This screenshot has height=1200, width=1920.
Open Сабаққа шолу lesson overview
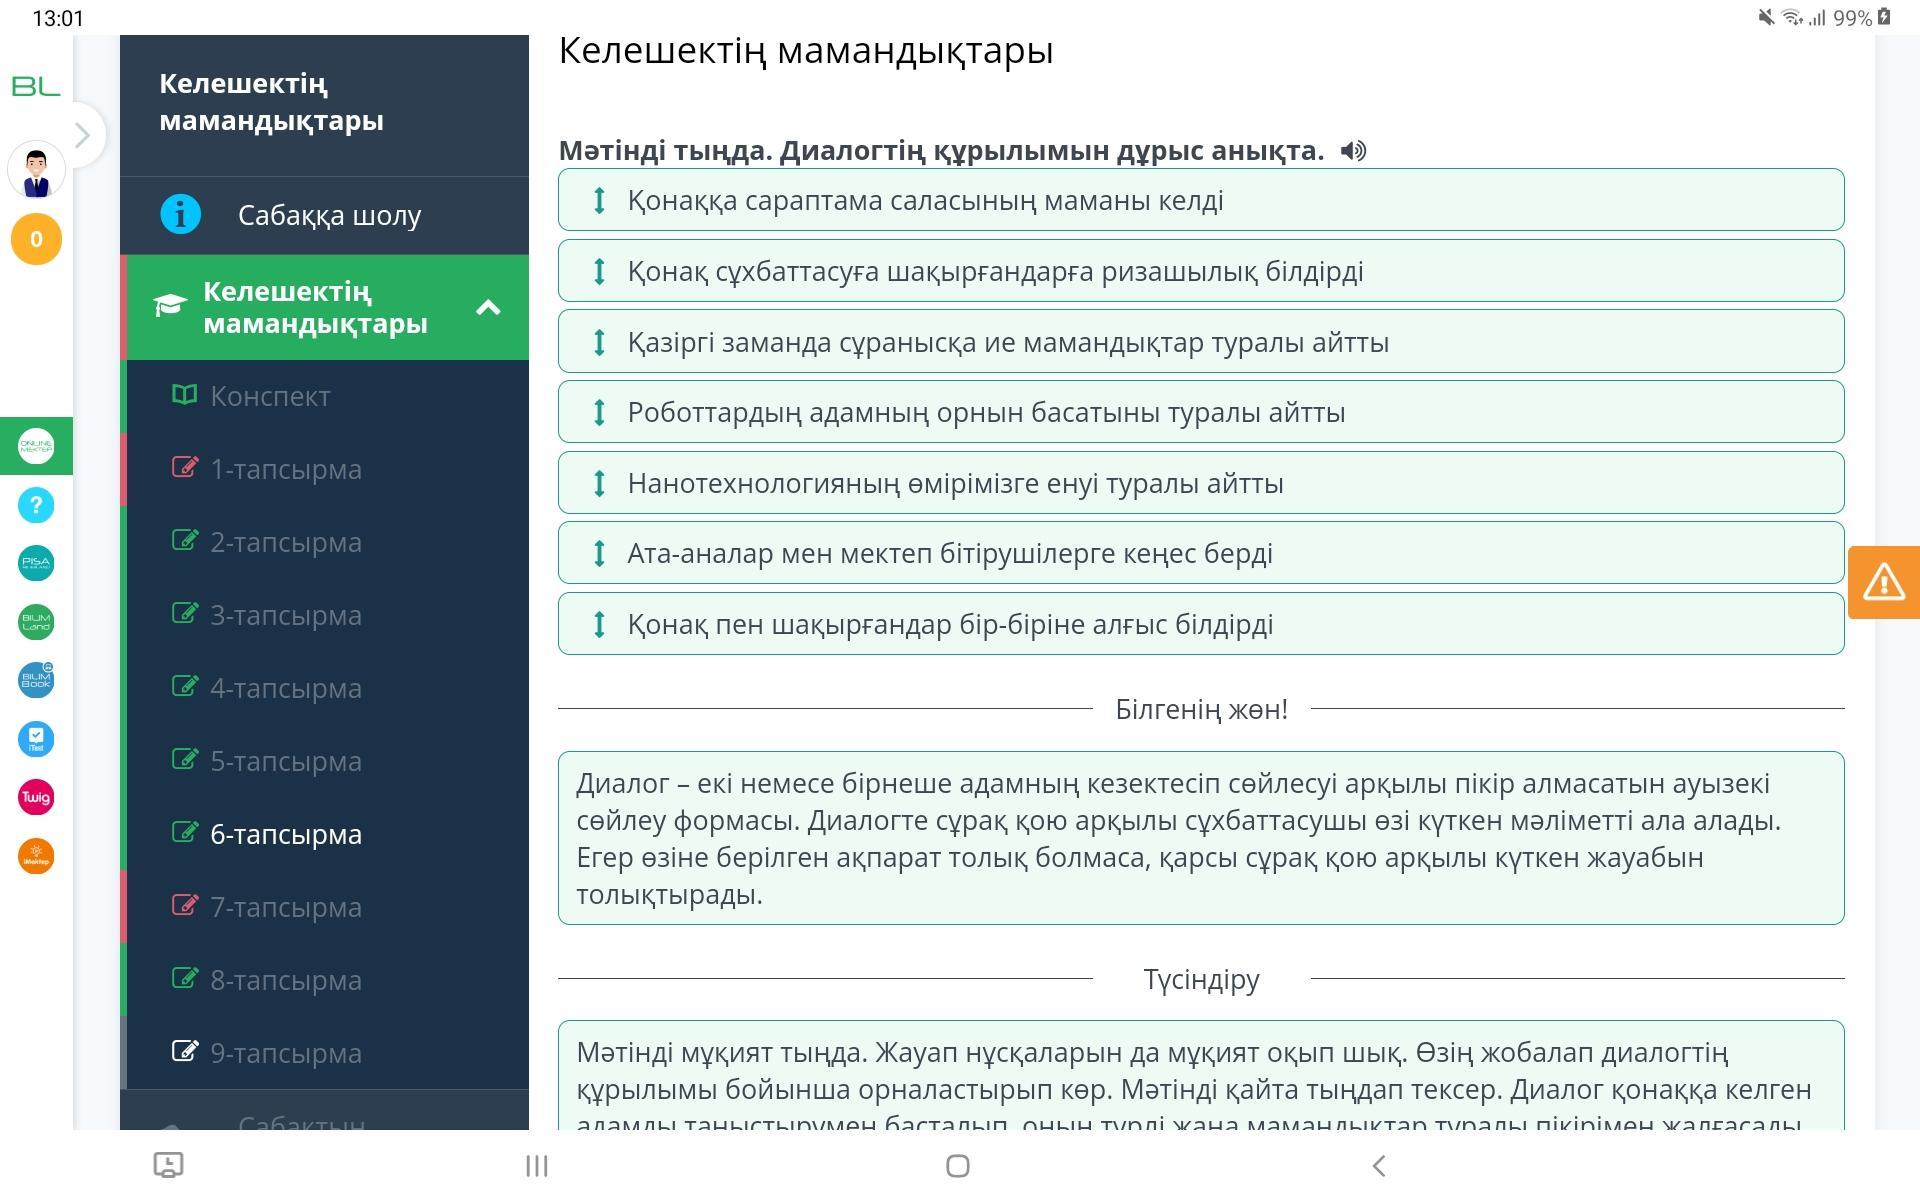pyautogui.click(x=329, y=215)
